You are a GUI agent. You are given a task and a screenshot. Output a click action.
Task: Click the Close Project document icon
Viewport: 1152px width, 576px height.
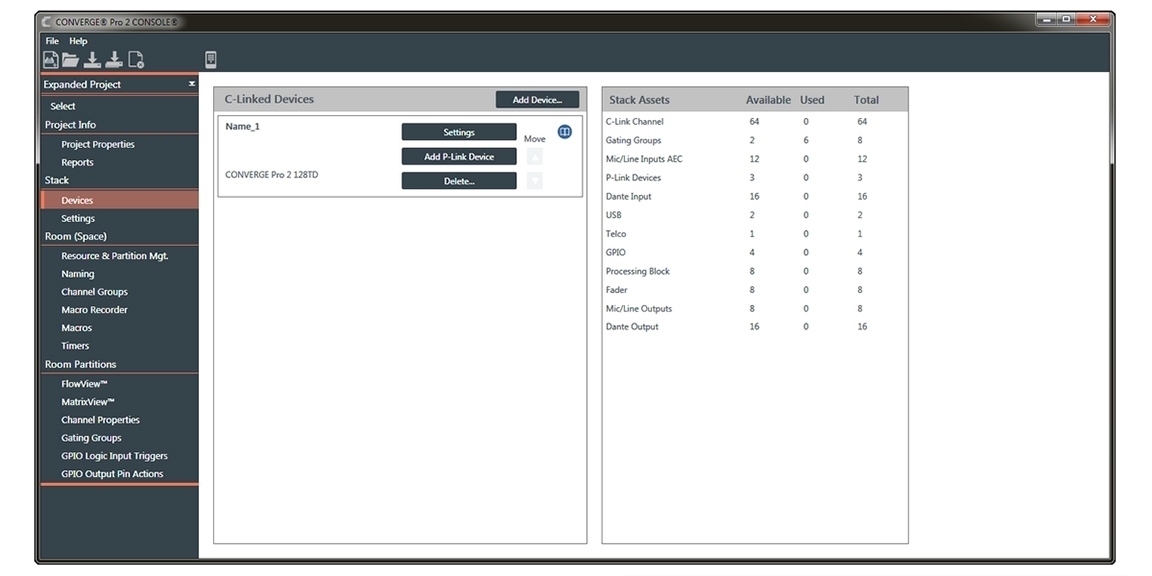point(136,60)
